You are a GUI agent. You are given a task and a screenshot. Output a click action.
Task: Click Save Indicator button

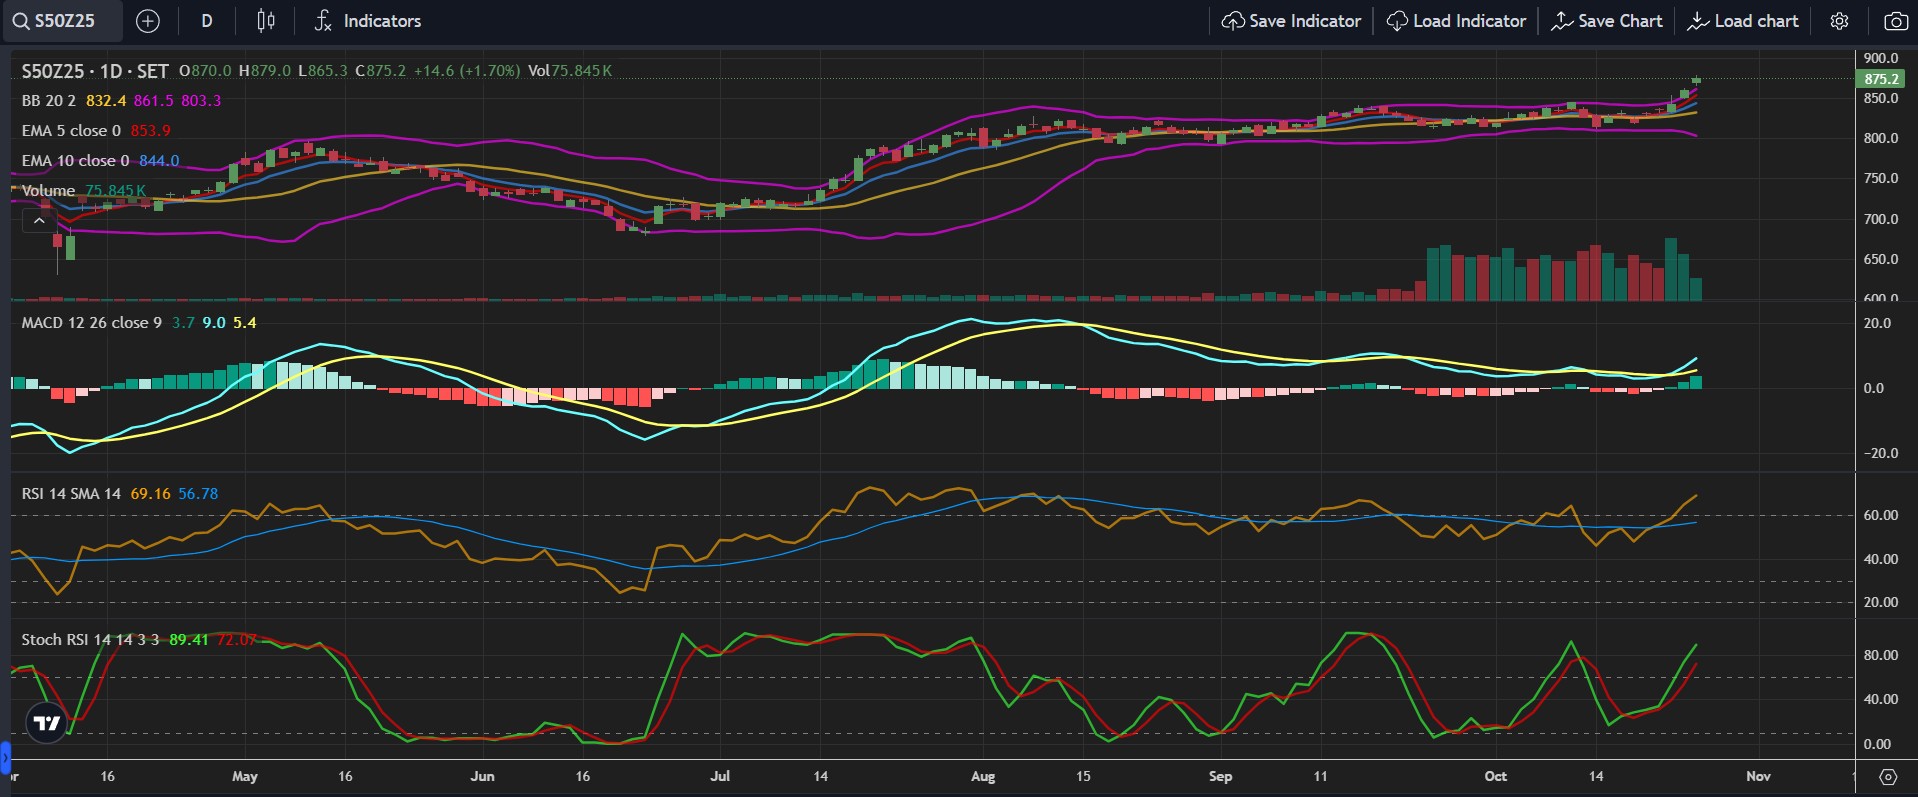click(x=1291, y=21)
